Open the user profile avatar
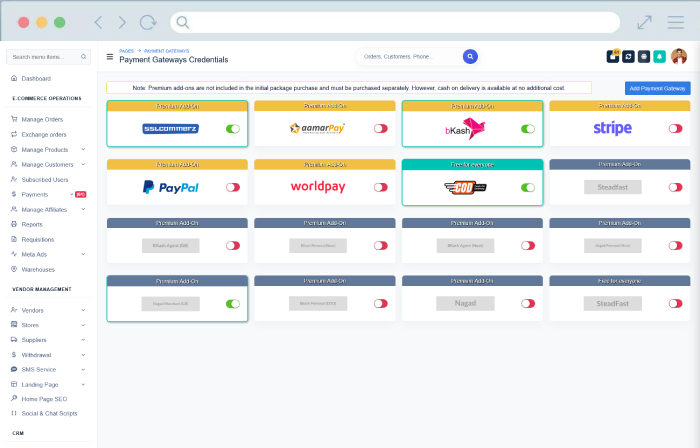The image size is (700, 448). pos(679,57)
